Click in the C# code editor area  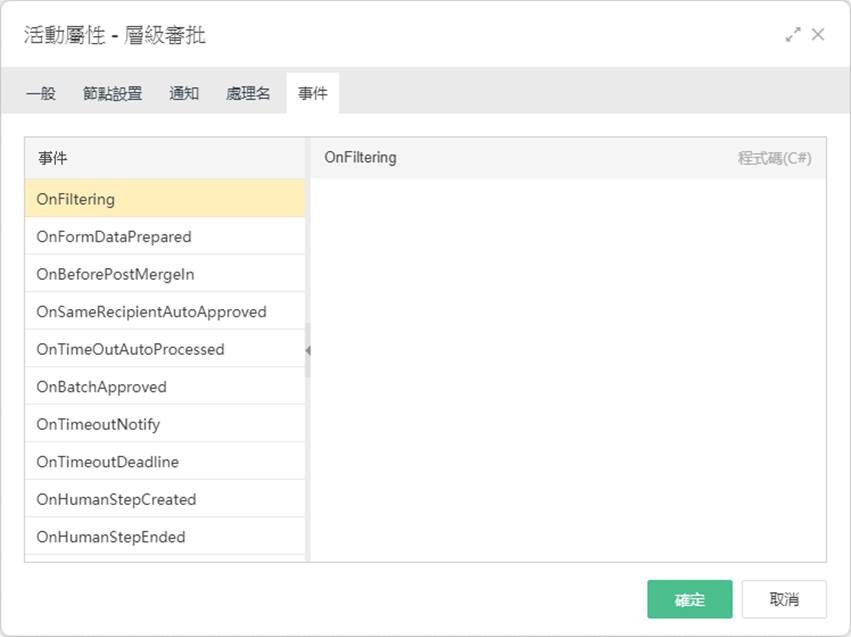coord(568,370)
